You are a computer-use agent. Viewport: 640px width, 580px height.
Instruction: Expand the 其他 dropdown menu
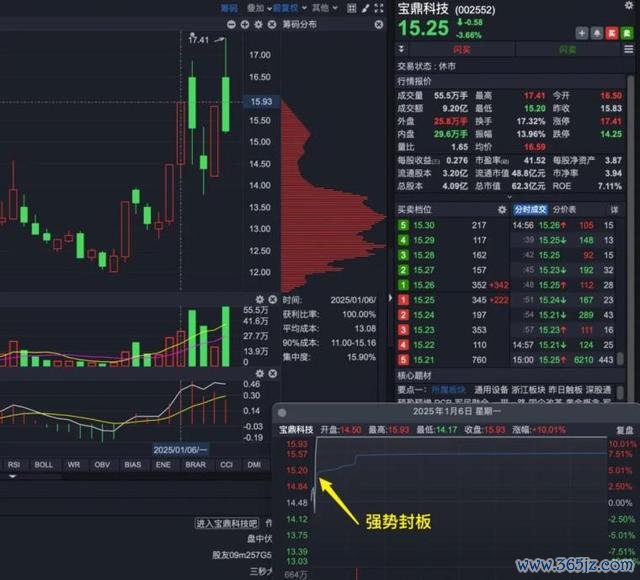coord(324,8)
